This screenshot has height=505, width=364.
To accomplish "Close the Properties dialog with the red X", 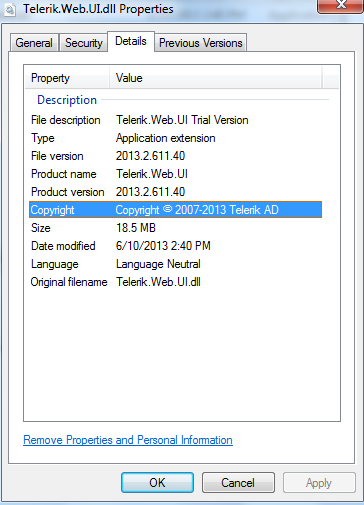I will point(340,6).
